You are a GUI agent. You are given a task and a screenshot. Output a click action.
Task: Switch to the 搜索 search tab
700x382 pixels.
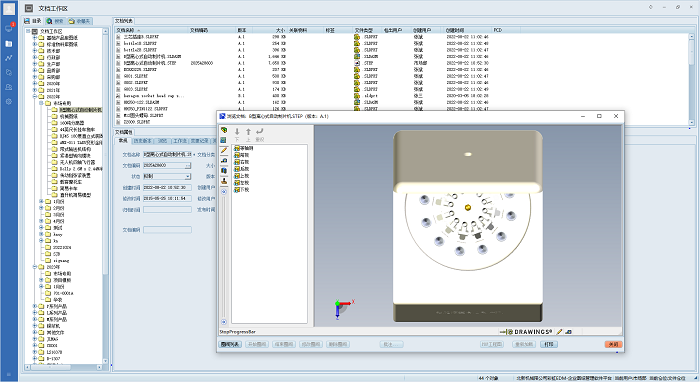pos(55,21)
